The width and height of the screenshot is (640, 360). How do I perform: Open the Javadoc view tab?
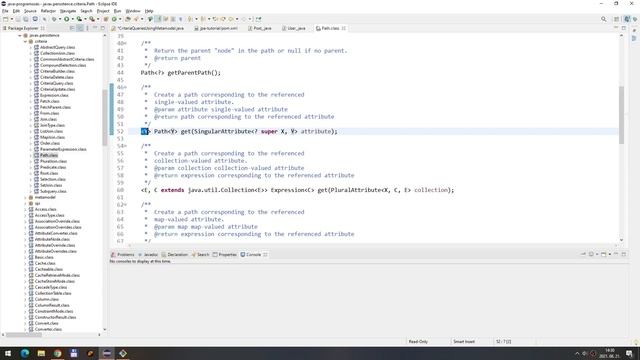[x=148, y=254]
